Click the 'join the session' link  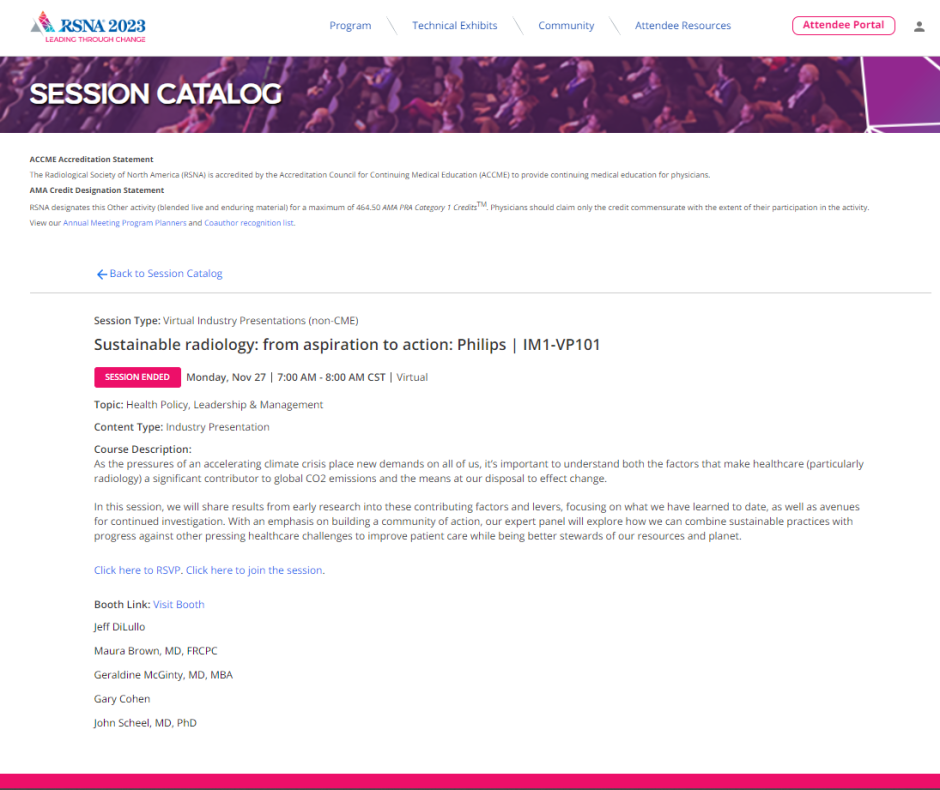pyautogui.click(x=255, y=570)
